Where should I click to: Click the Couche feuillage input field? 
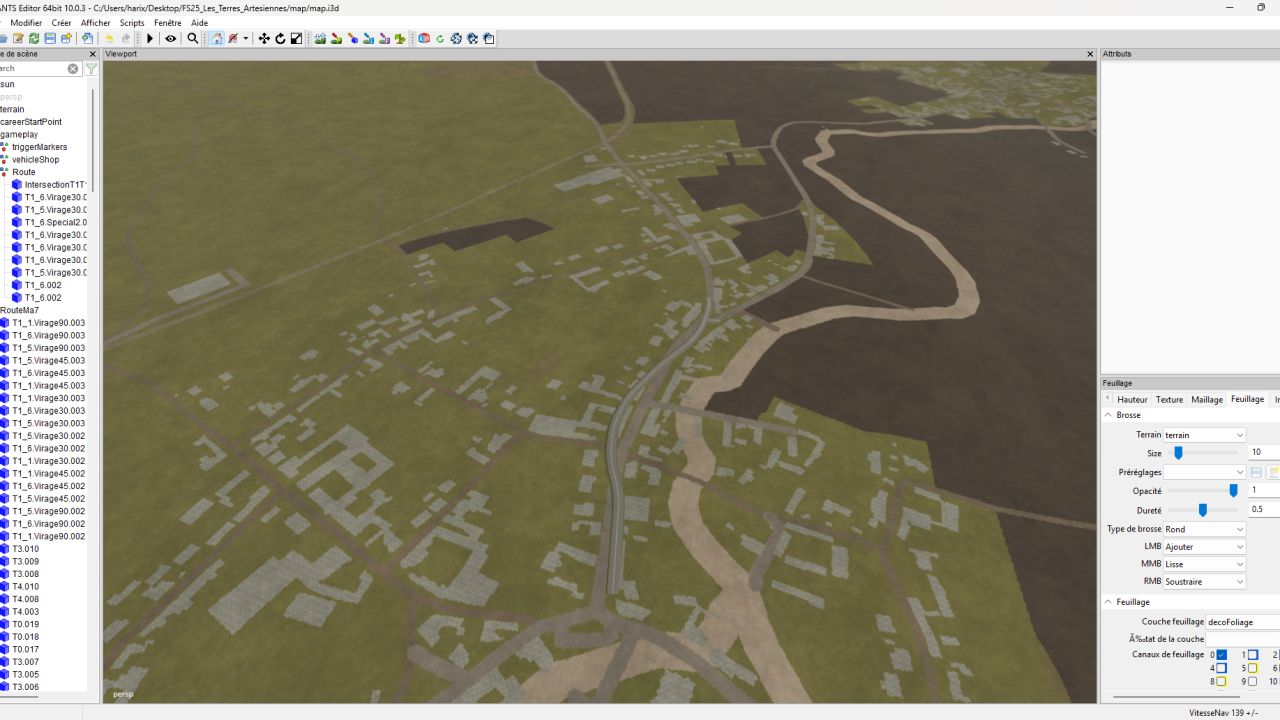(x=1243, y=622)
